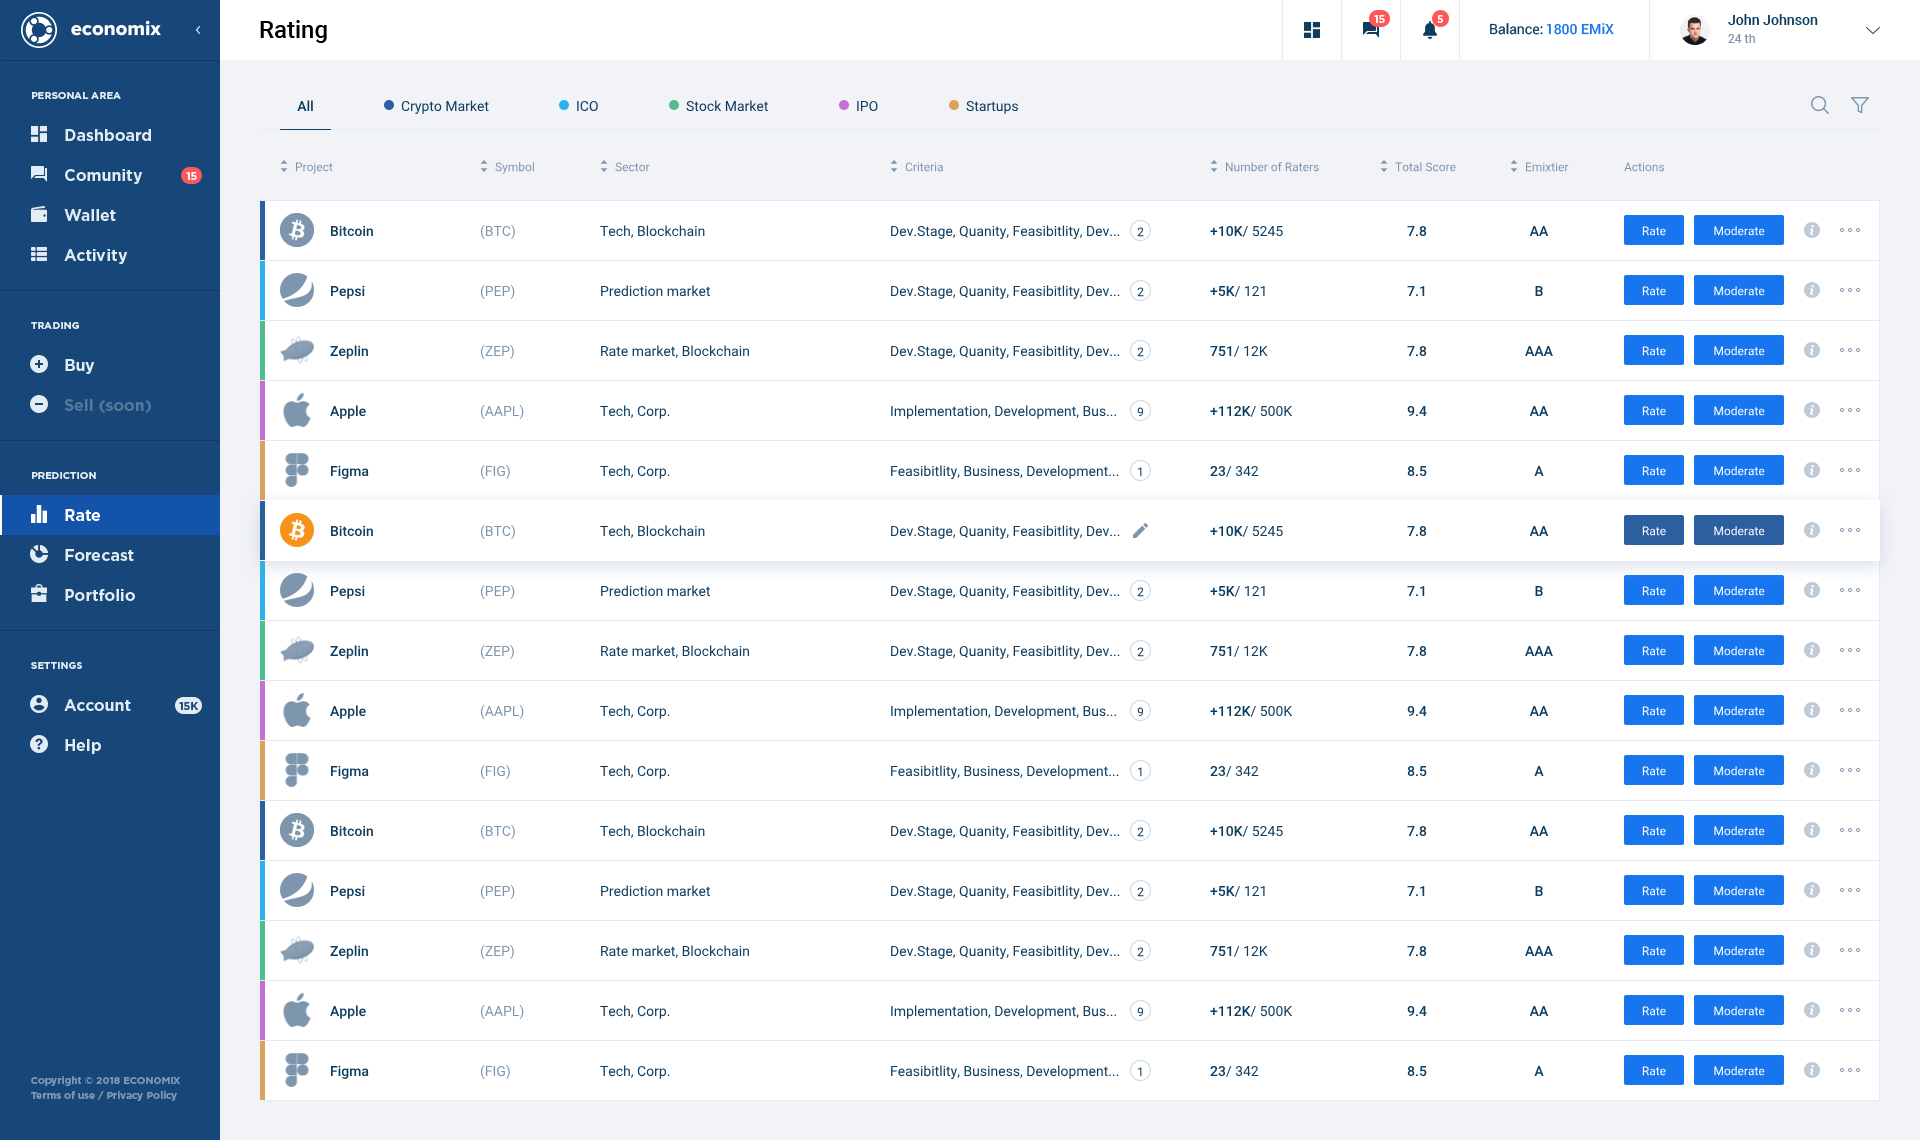Open the filter funnel icon
This screenshot has width=1920, height=1140.
pos(1859,105)
